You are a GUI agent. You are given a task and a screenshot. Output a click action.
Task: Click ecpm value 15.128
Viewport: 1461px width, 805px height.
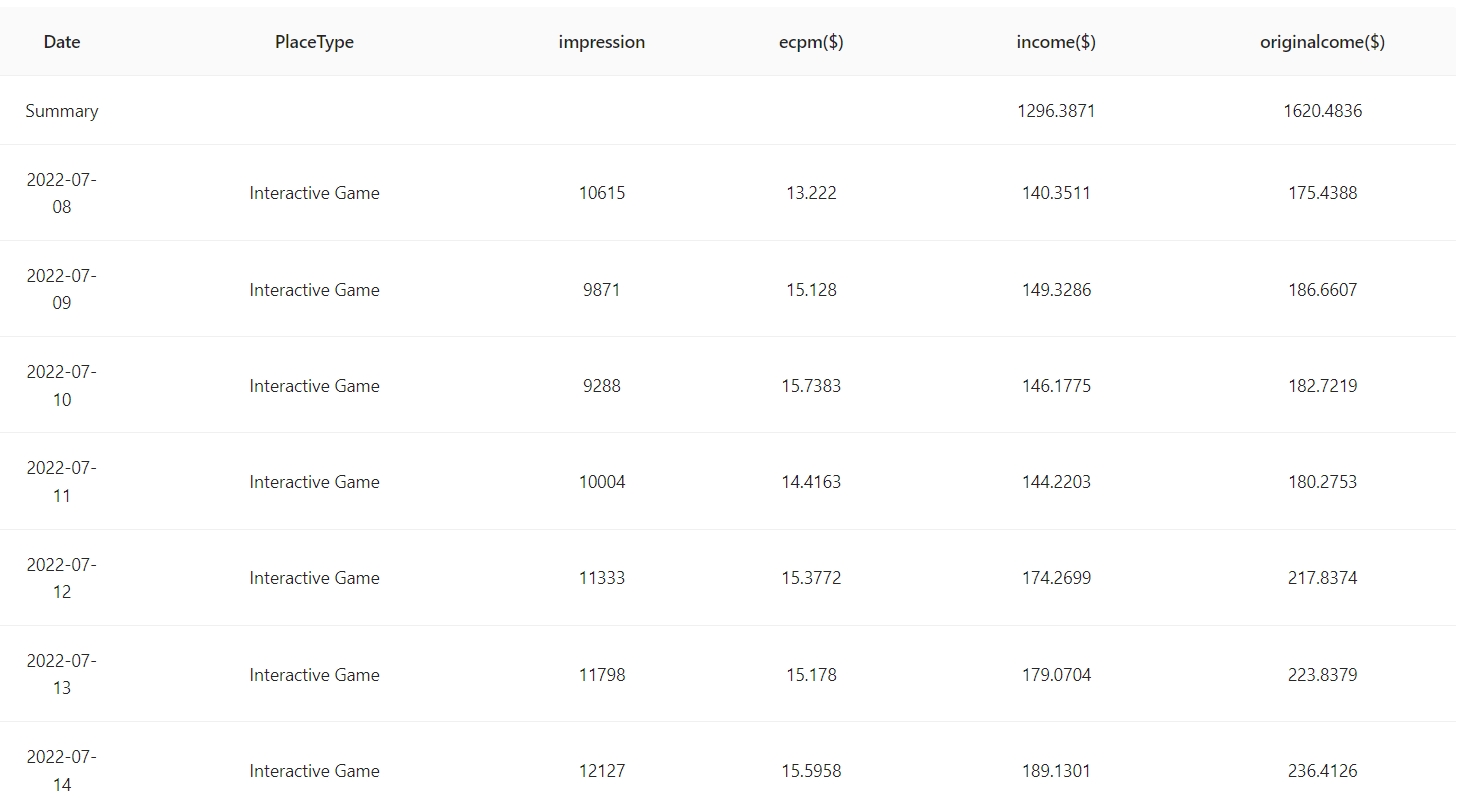[x=811, y=290]
